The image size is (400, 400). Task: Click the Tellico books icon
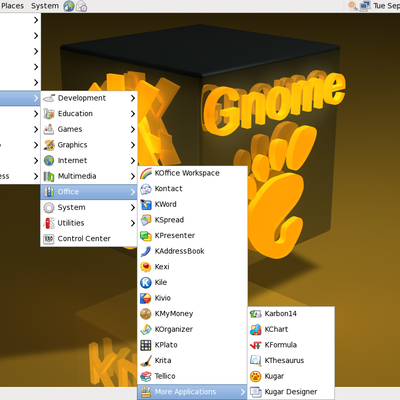point(146,376)
